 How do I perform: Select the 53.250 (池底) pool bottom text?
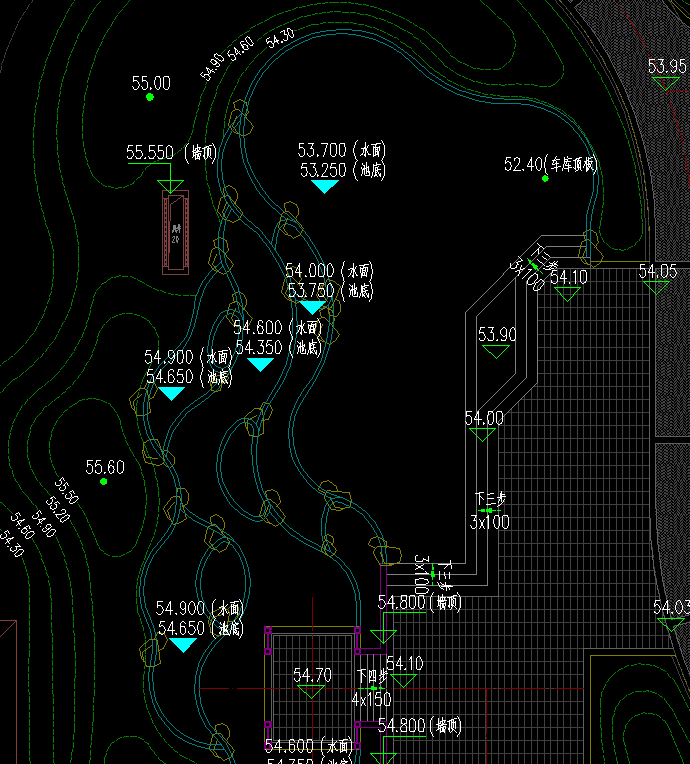pyautogui.click(x=343, y=170)
